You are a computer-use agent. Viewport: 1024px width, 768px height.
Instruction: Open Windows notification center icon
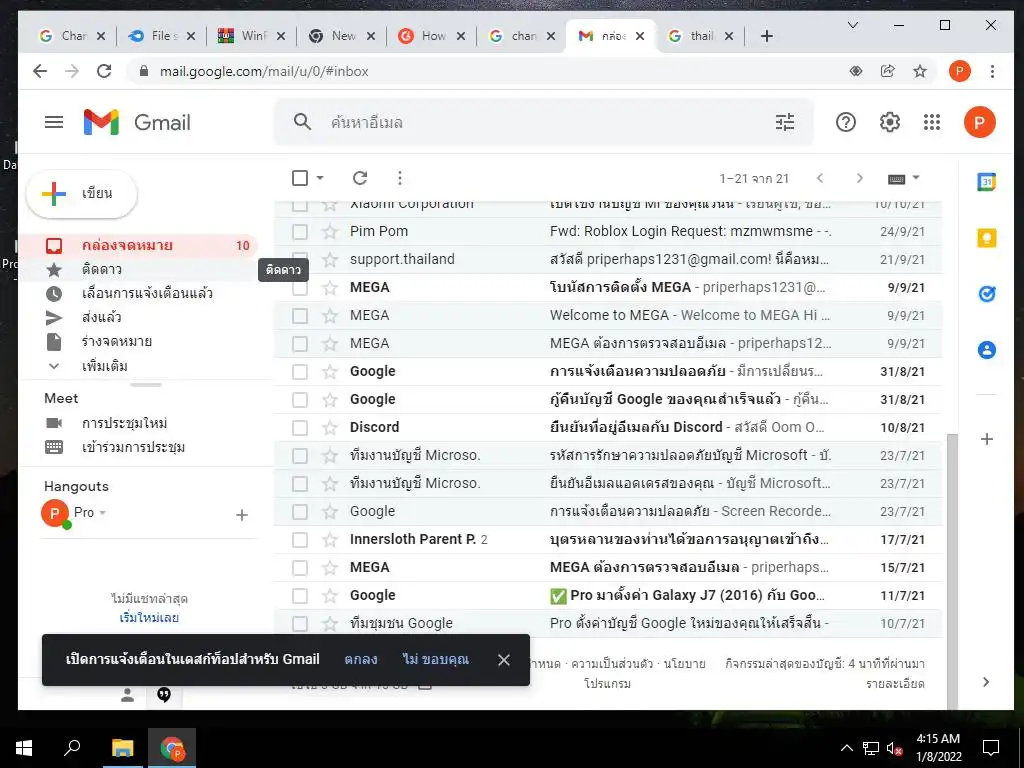click(x=991, y=748)
